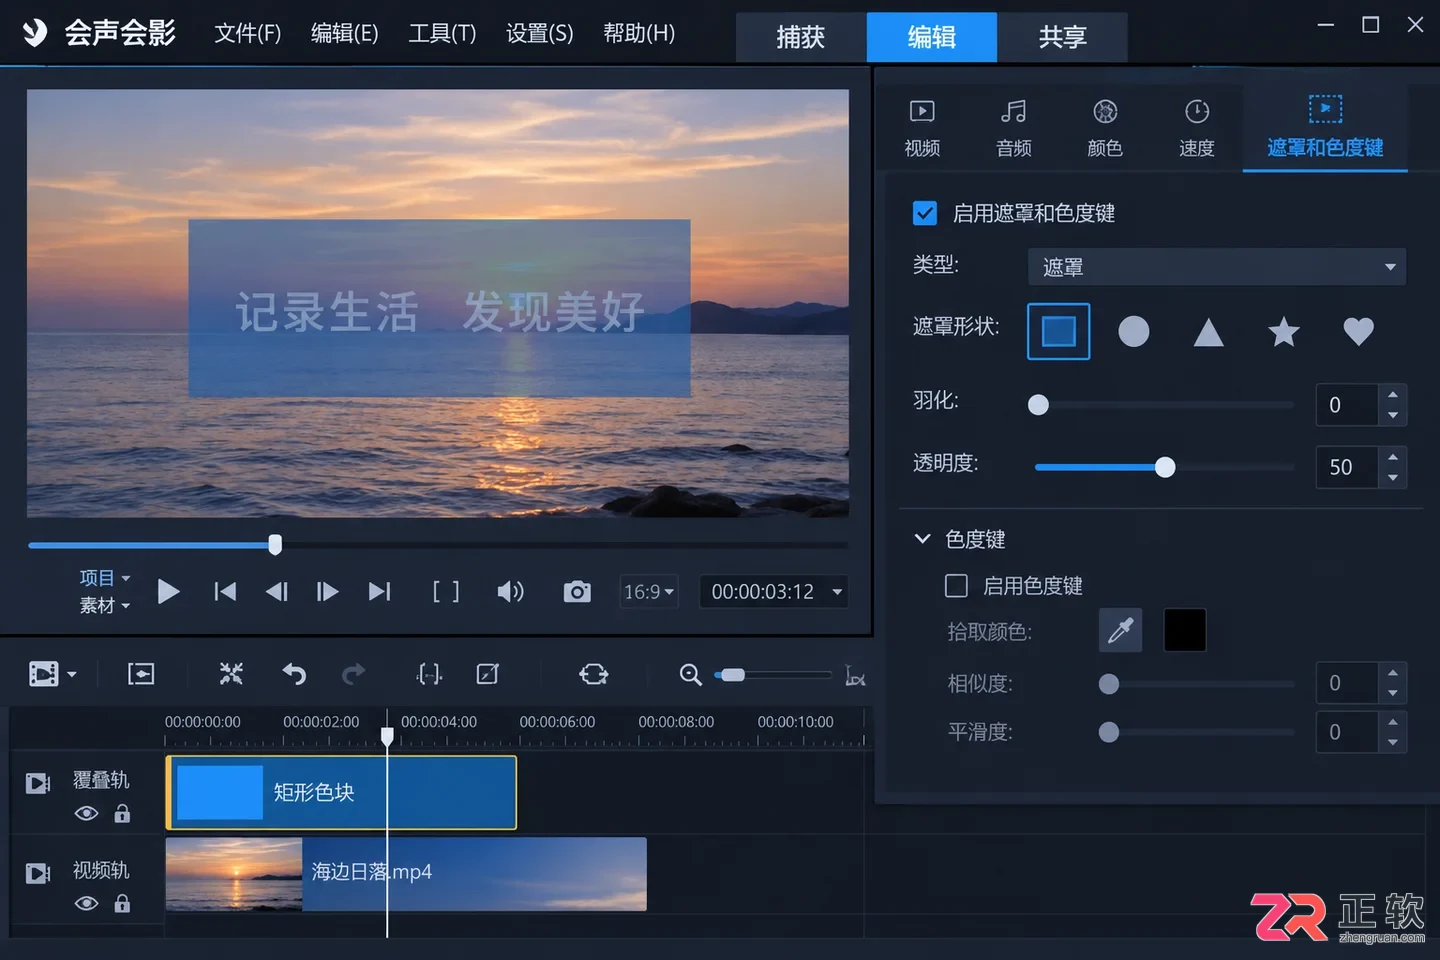Choose the circle mask shape

[x=1133, y=331]
